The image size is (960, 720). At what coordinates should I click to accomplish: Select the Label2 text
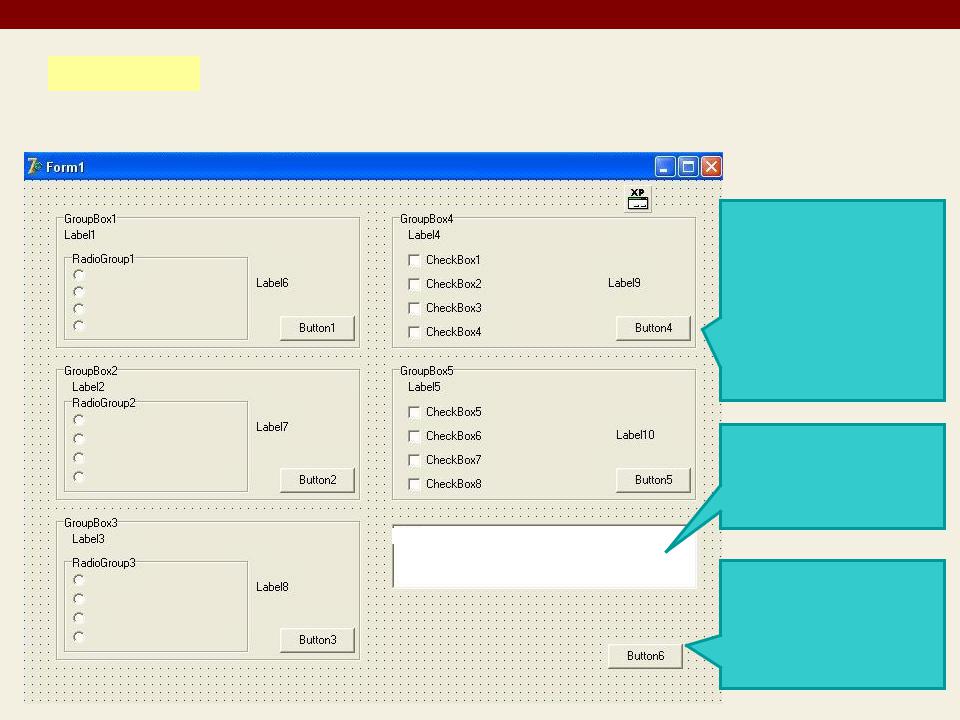click(x=88, y=387)
